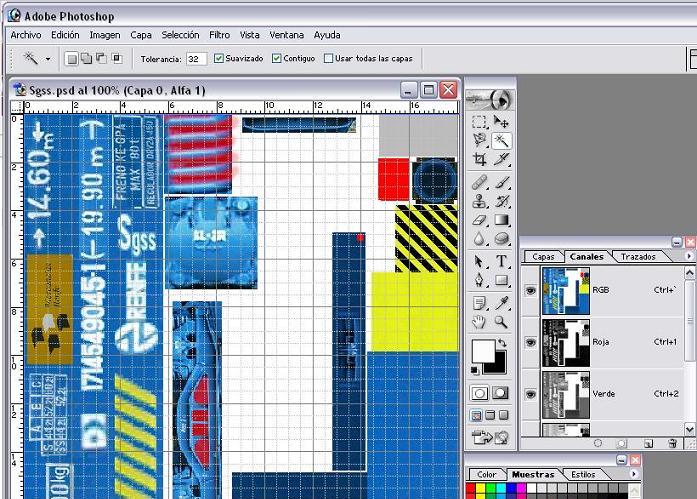Open the tool preset picker dropdown arrow

click(47, 59)
